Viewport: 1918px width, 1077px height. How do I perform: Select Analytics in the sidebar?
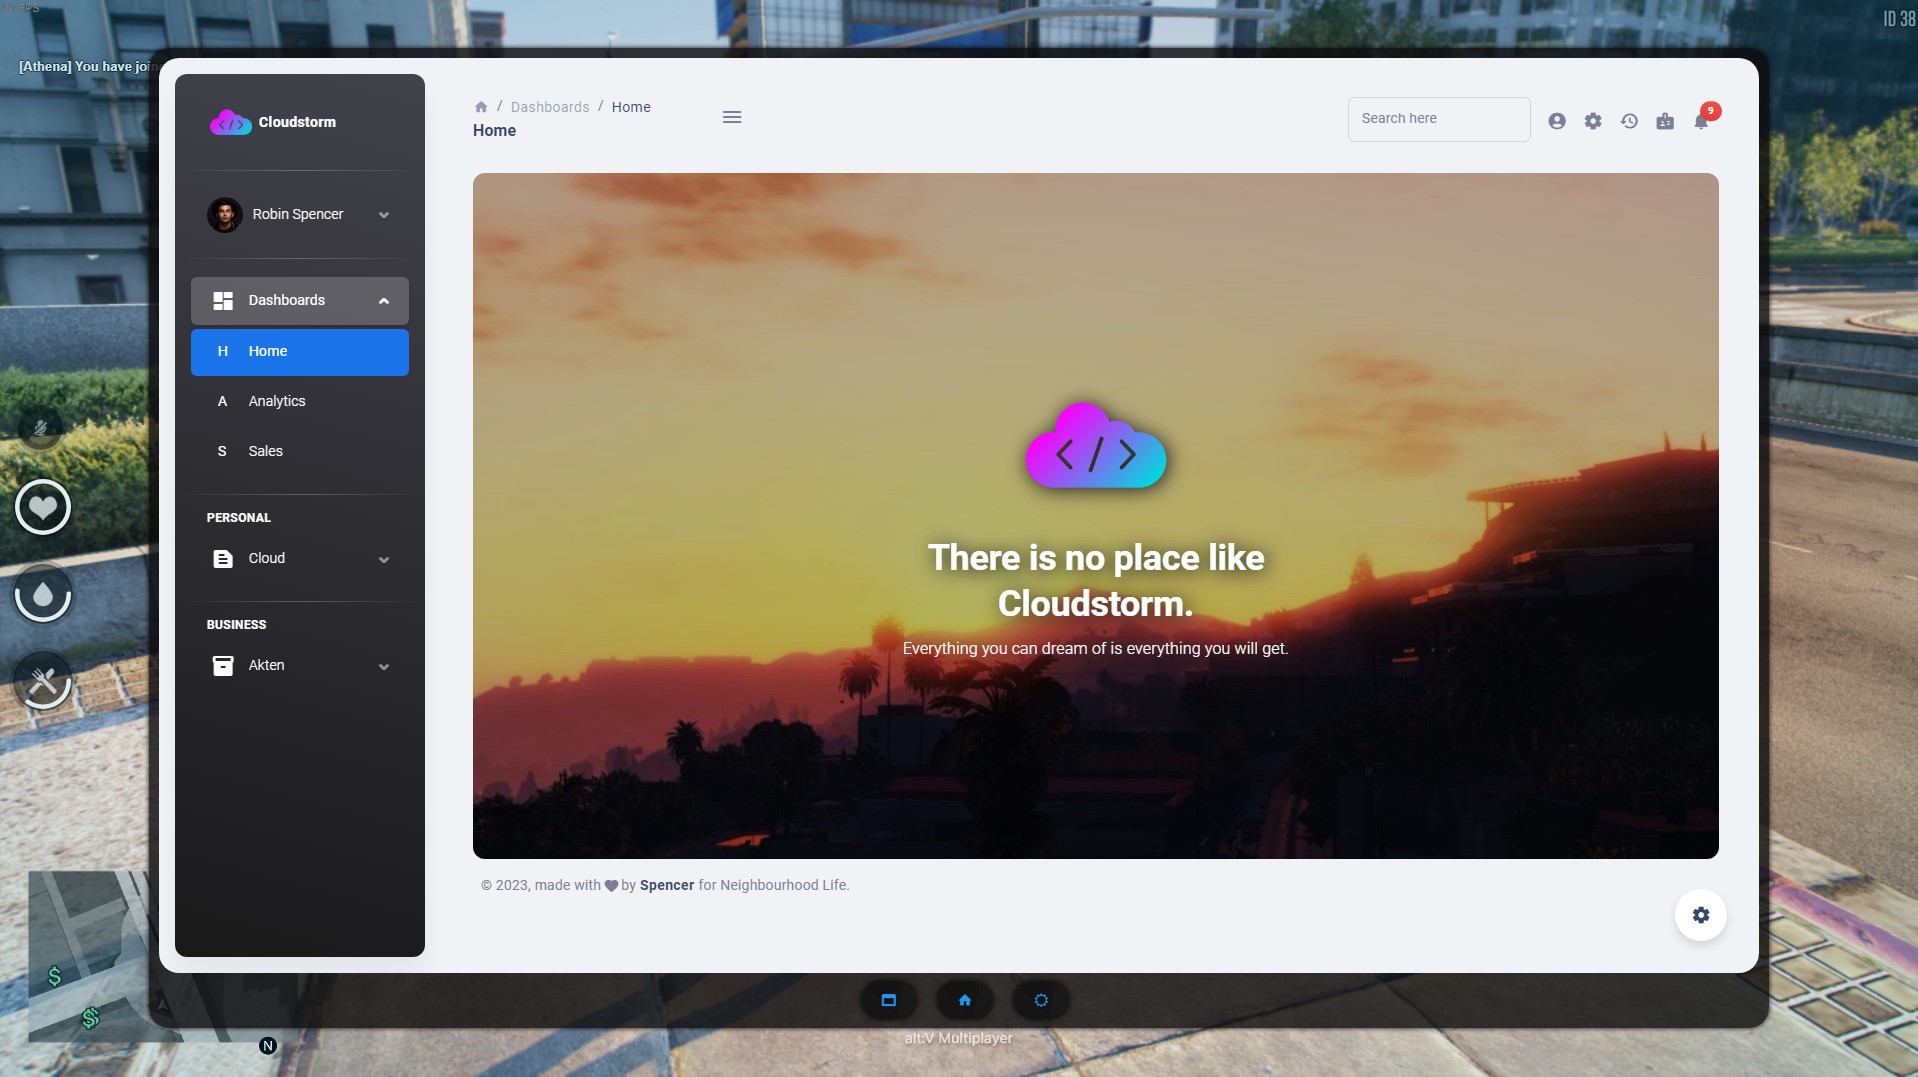coord(277,402)
